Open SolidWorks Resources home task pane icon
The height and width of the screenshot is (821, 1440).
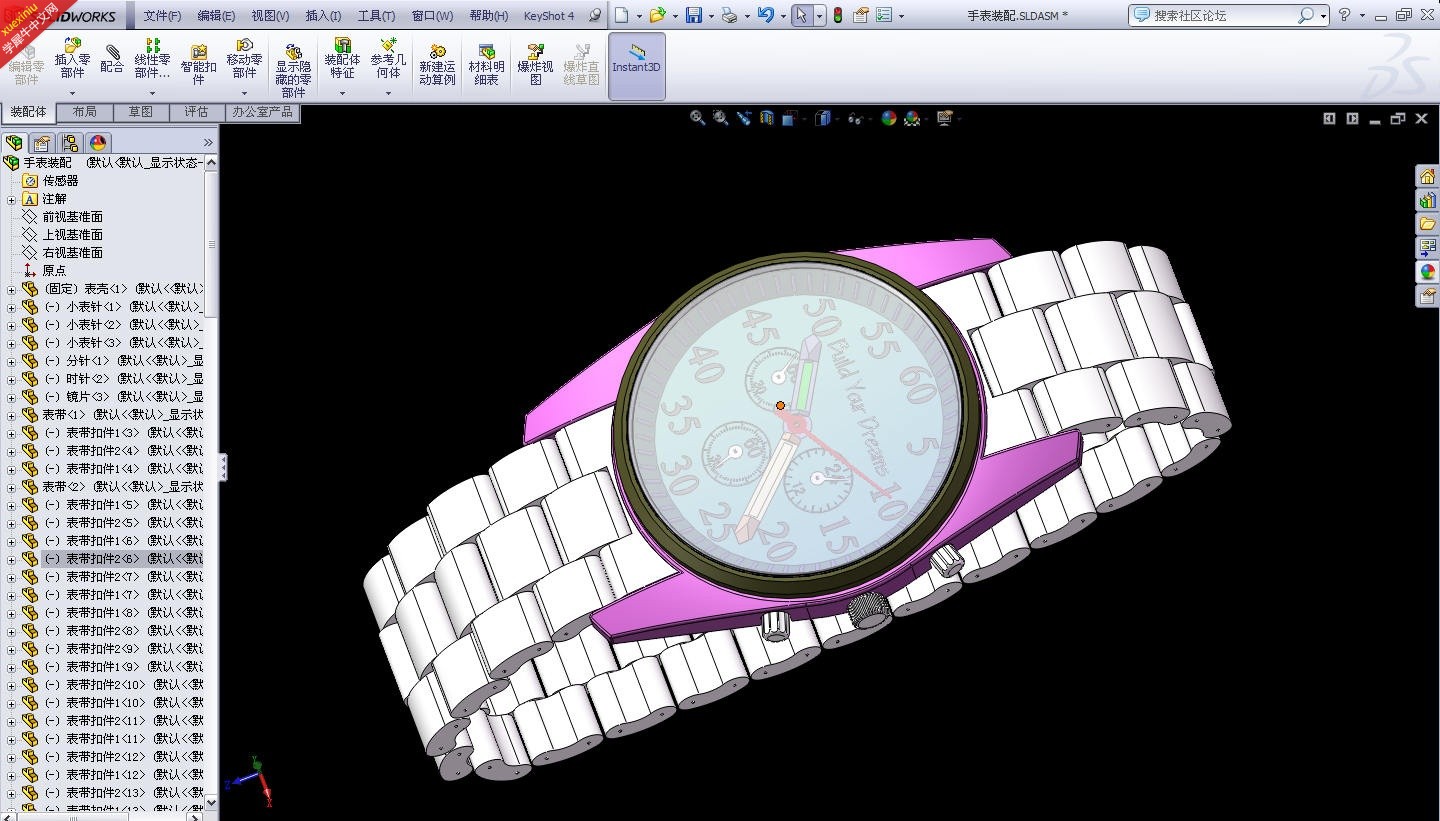click(1427, 176)
